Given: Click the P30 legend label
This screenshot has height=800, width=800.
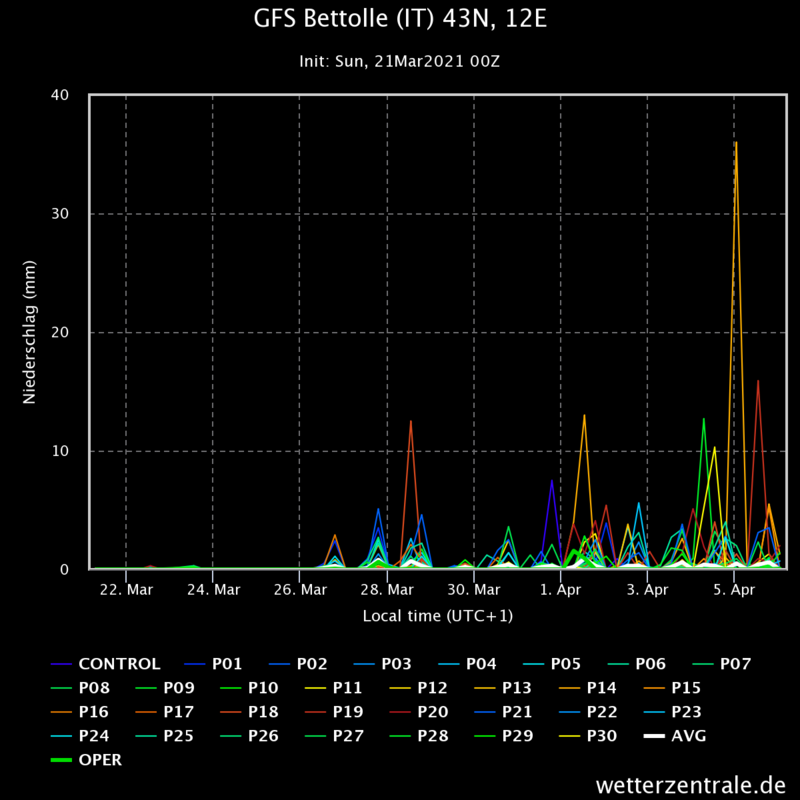Looking at the screenshot, I should (602, 736).
